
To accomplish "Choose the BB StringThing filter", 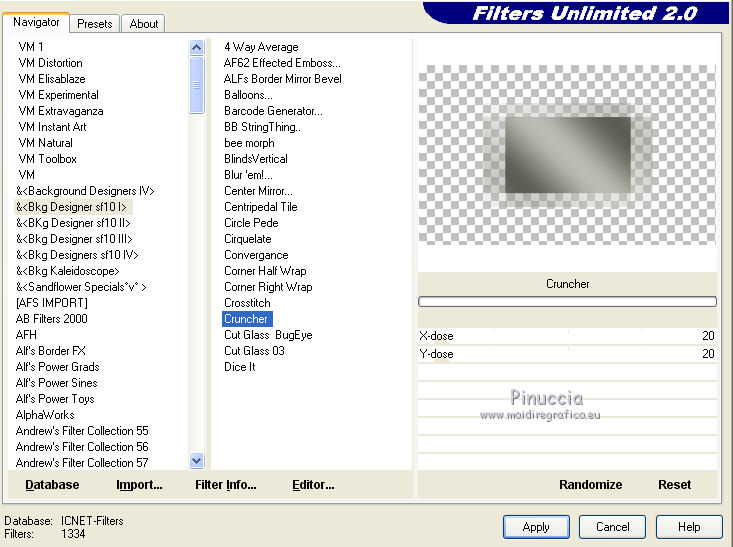I will (x=262, y=127).
